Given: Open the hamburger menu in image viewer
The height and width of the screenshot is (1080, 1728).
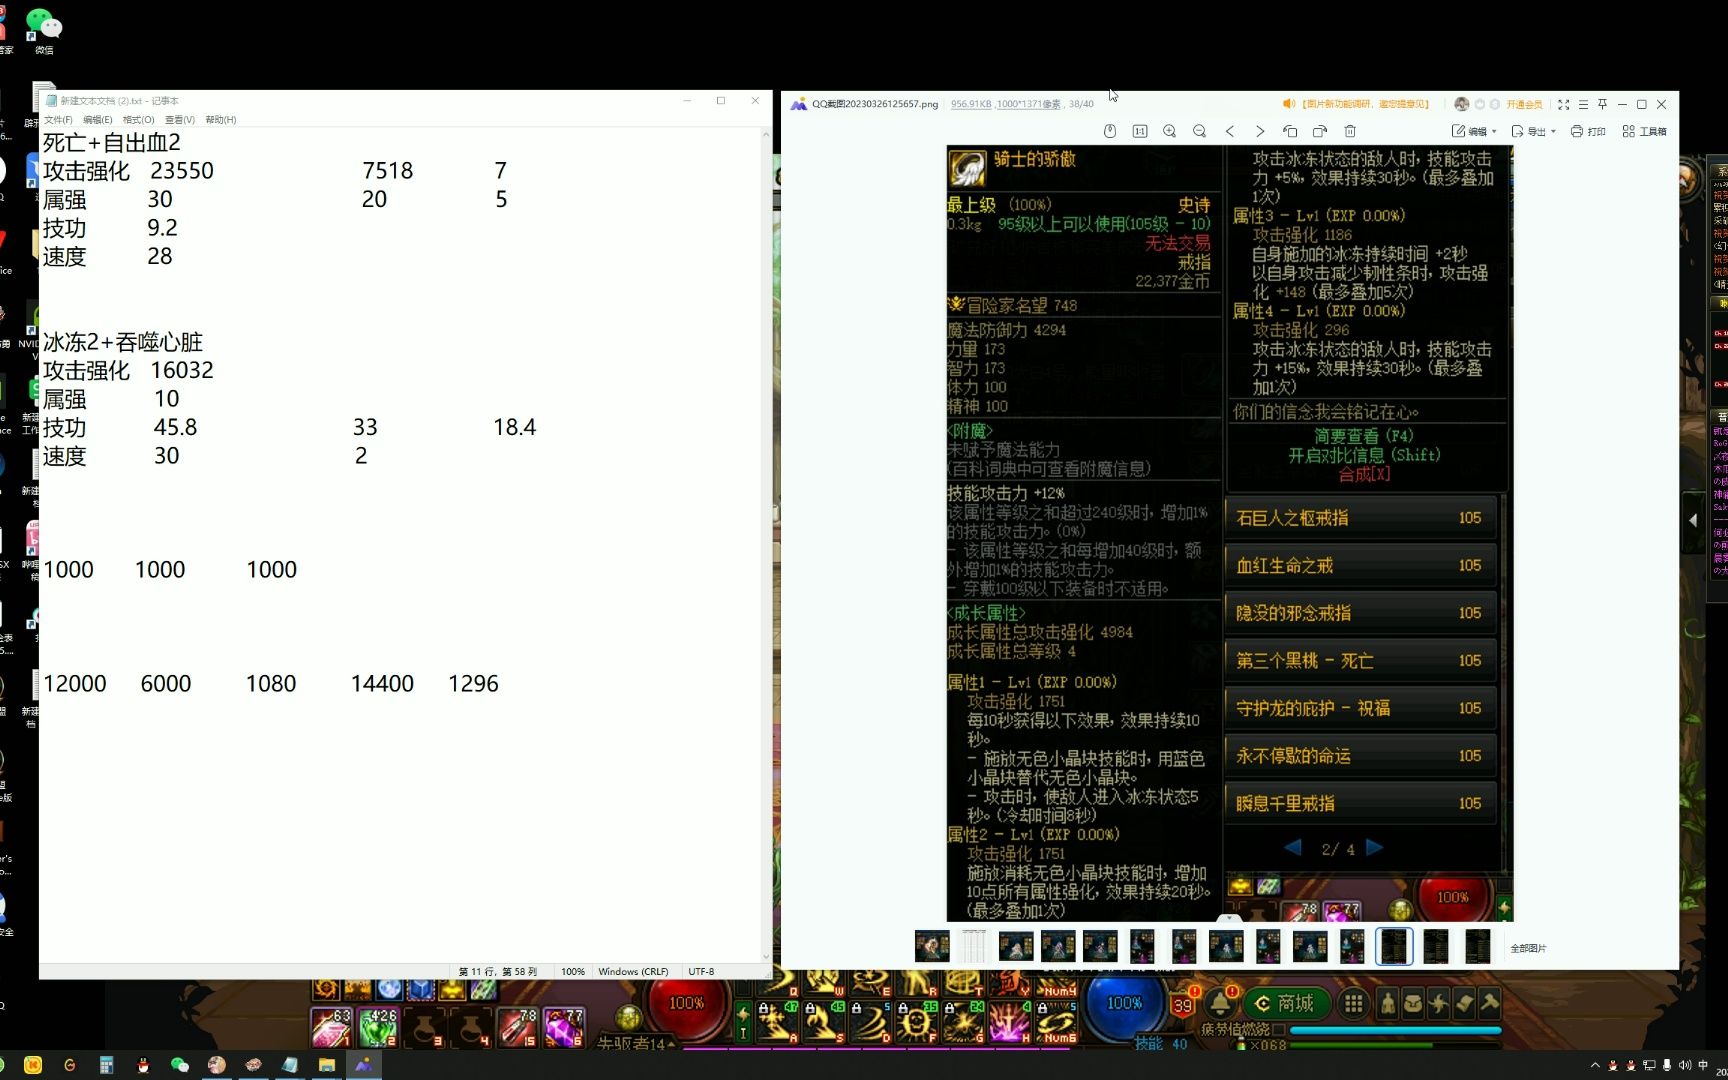Looking at the screenshot, I should click(1583, 104).
